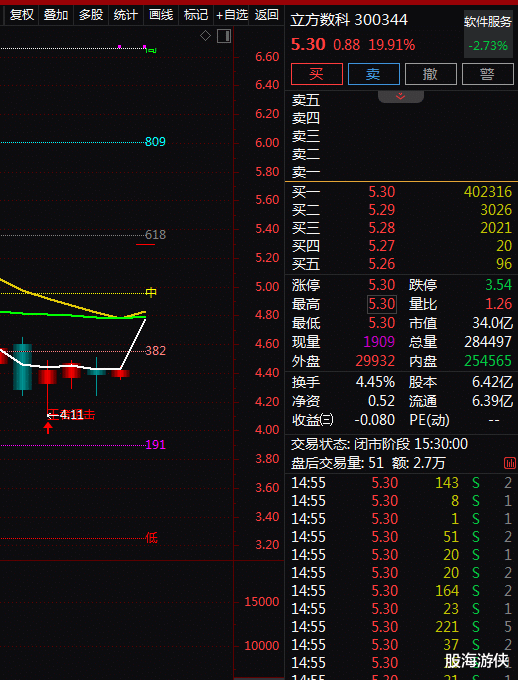Click the 14:55 trade row with volume 164
Image resolution: width=518 pixels, height=680 pixels.
click(402, 591)
